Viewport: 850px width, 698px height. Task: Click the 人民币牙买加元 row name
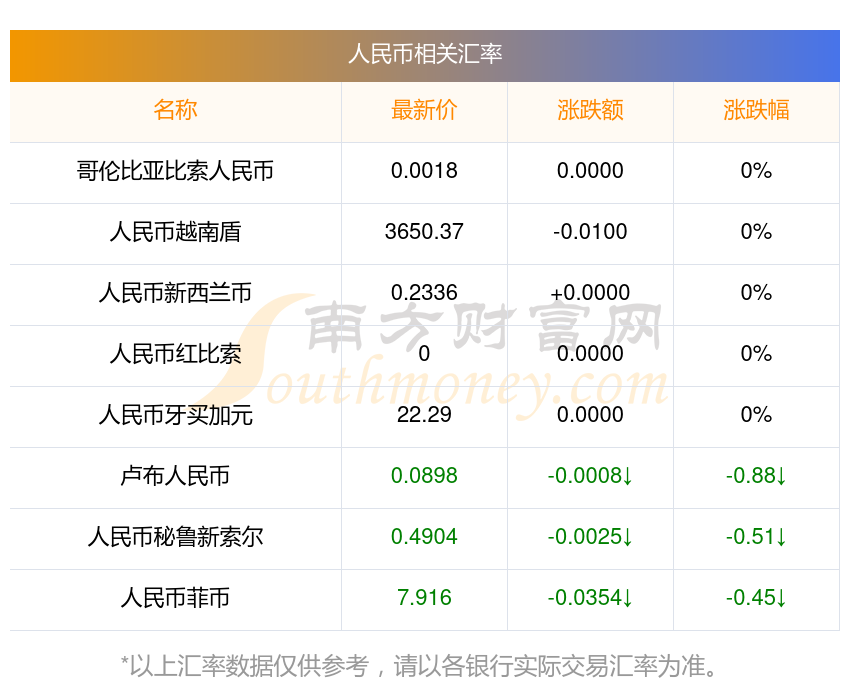point(175,415)
